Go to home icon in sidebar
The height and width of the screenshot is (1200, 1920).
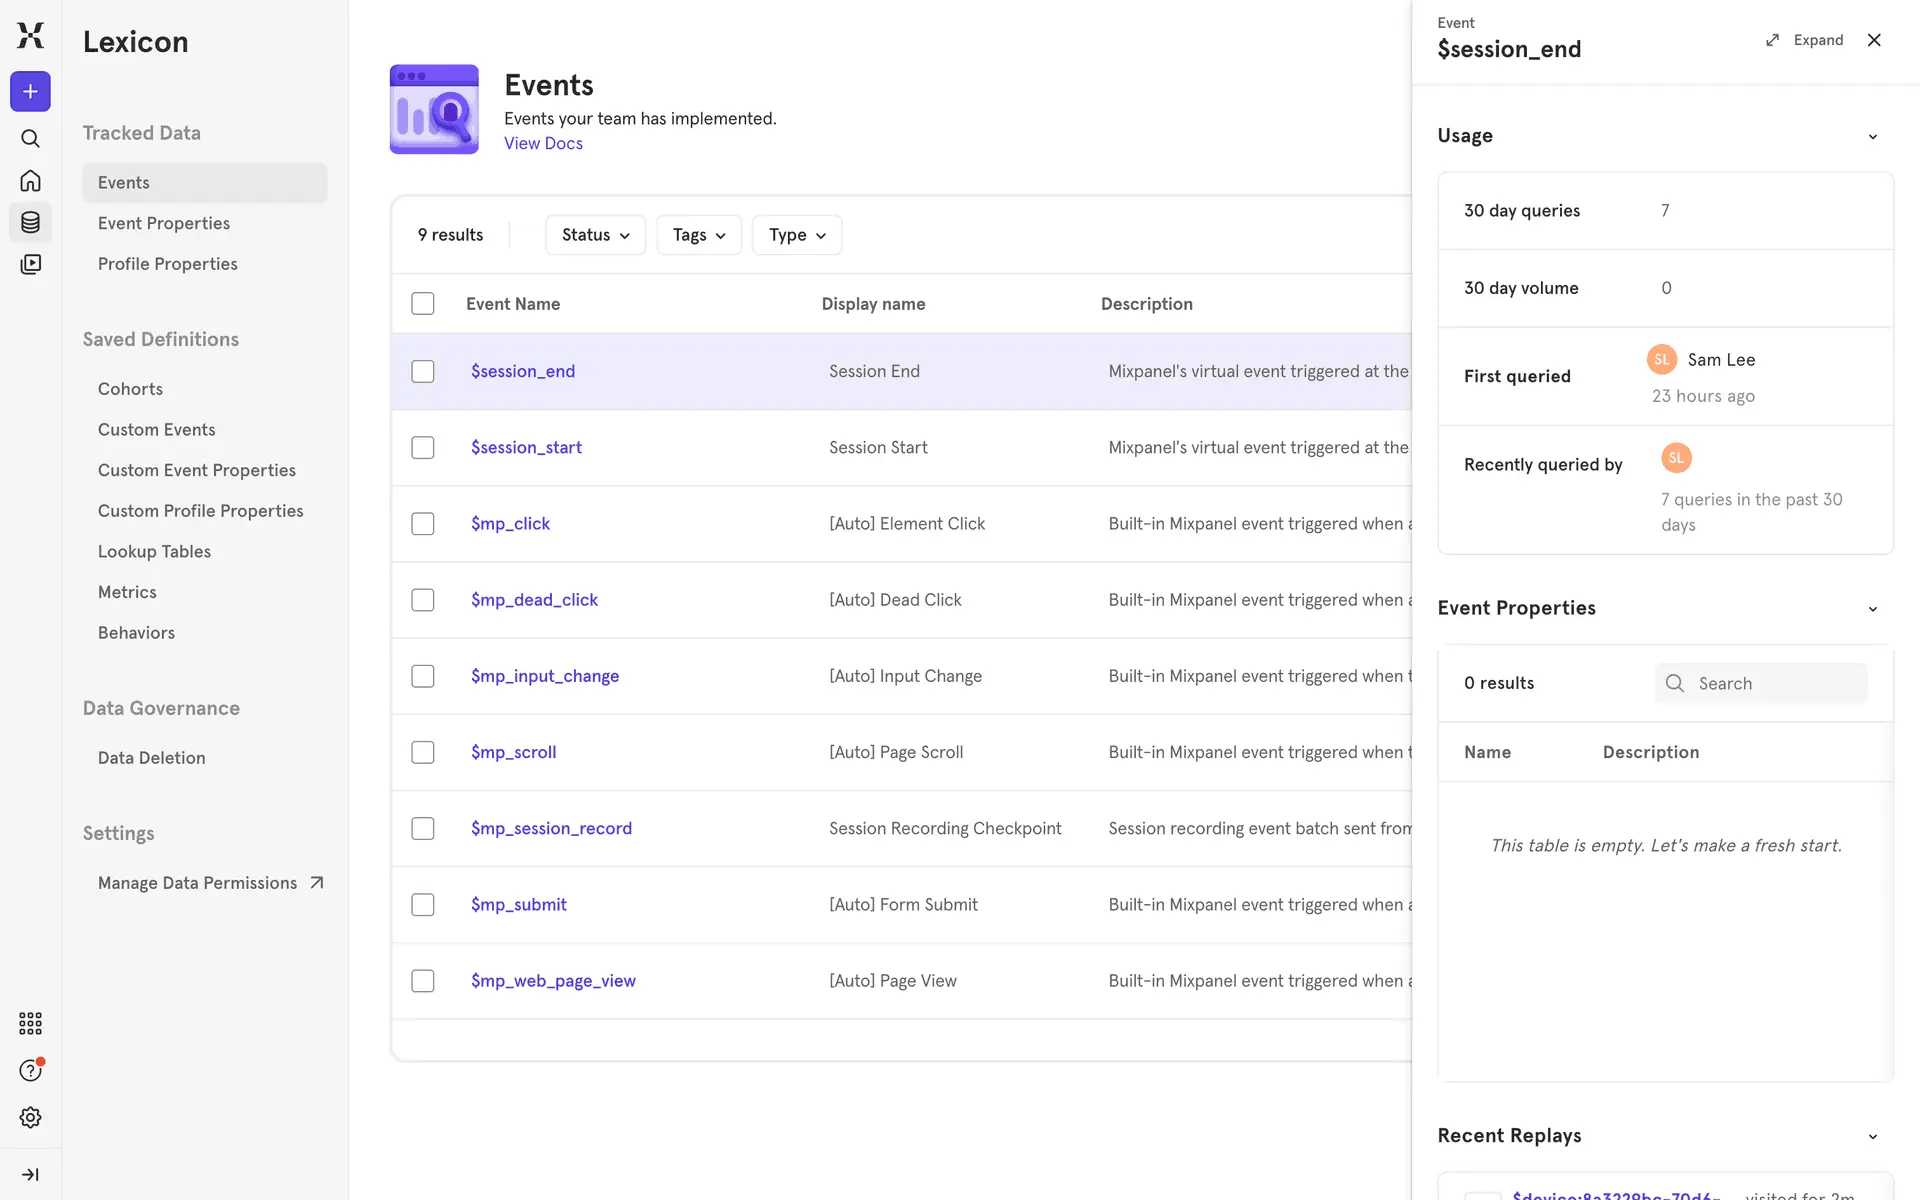(30, 181)
